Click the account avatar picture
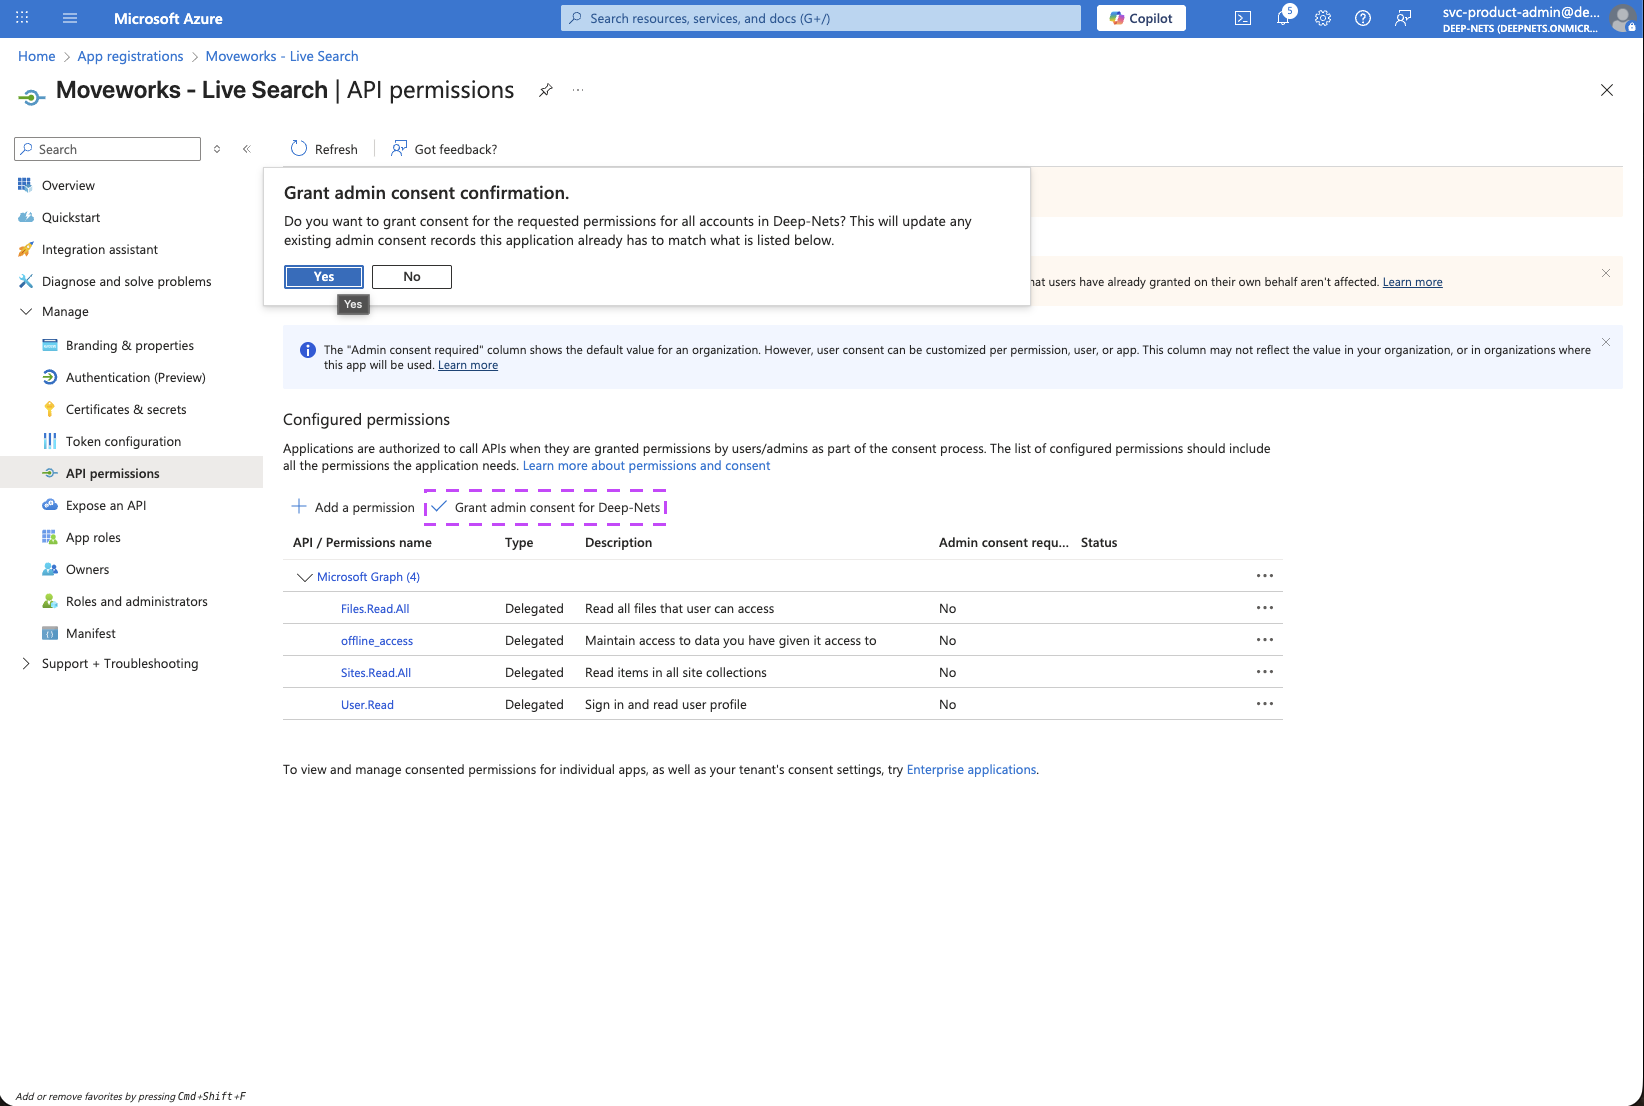This screenshot has height=1106, width=1644. (x=1623, y=18)
